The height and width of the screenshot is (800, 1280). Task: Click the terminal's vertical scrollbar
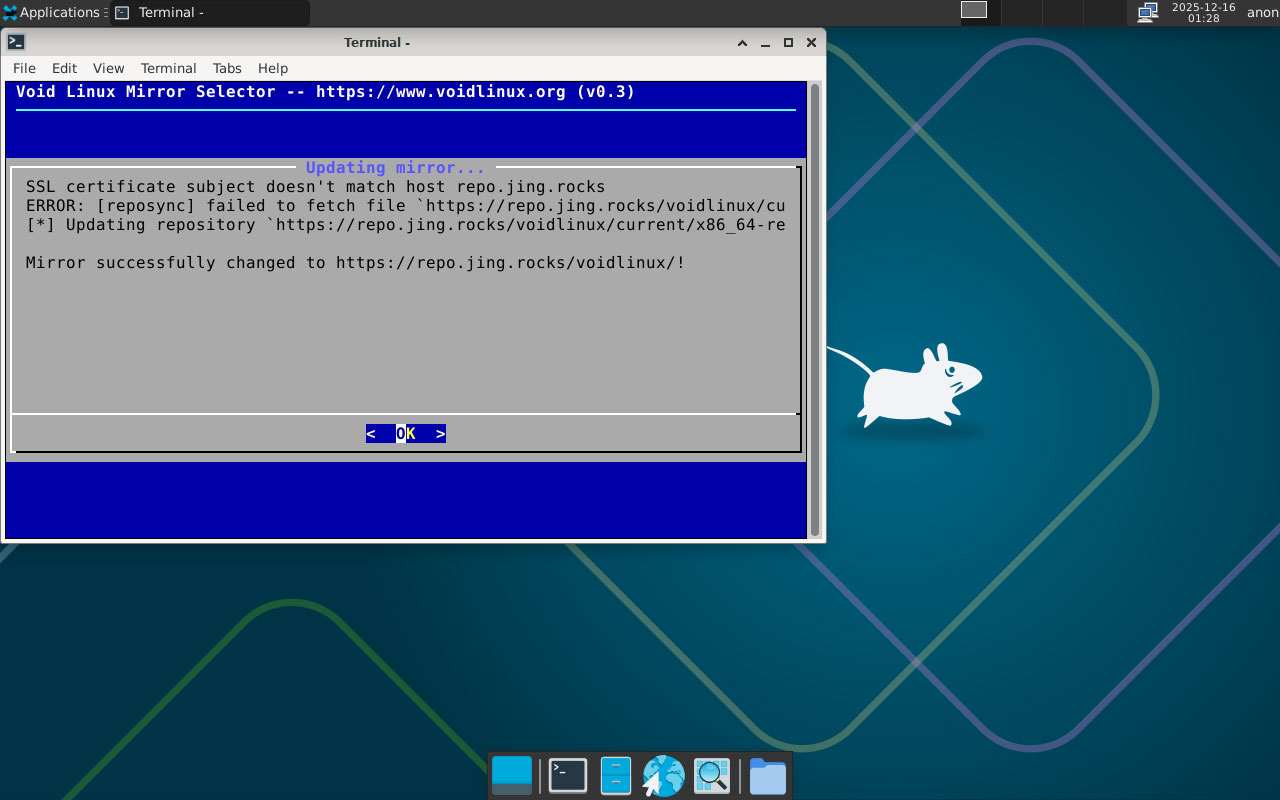[815, 310]
